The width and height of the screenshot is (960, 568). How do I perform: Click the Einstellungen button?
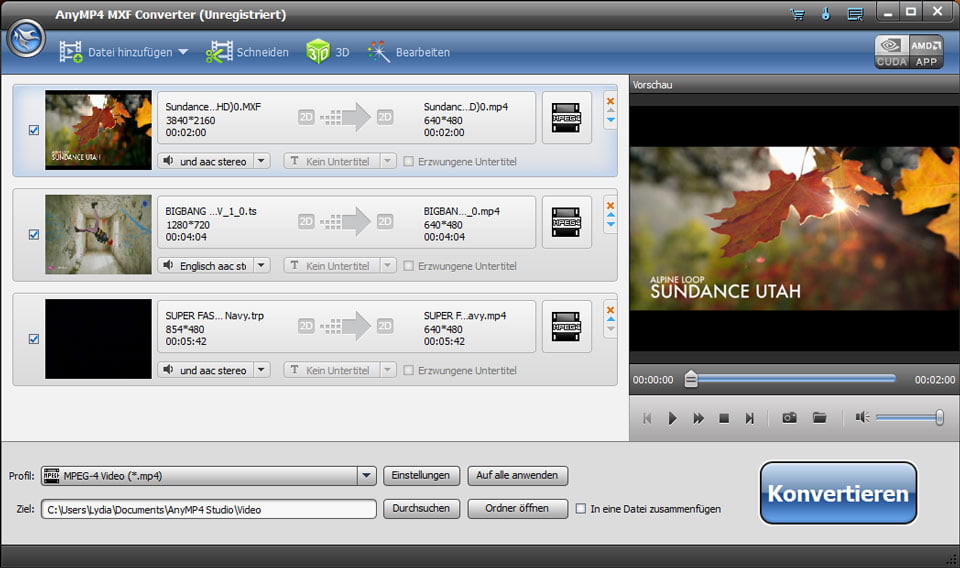point(421,476)
